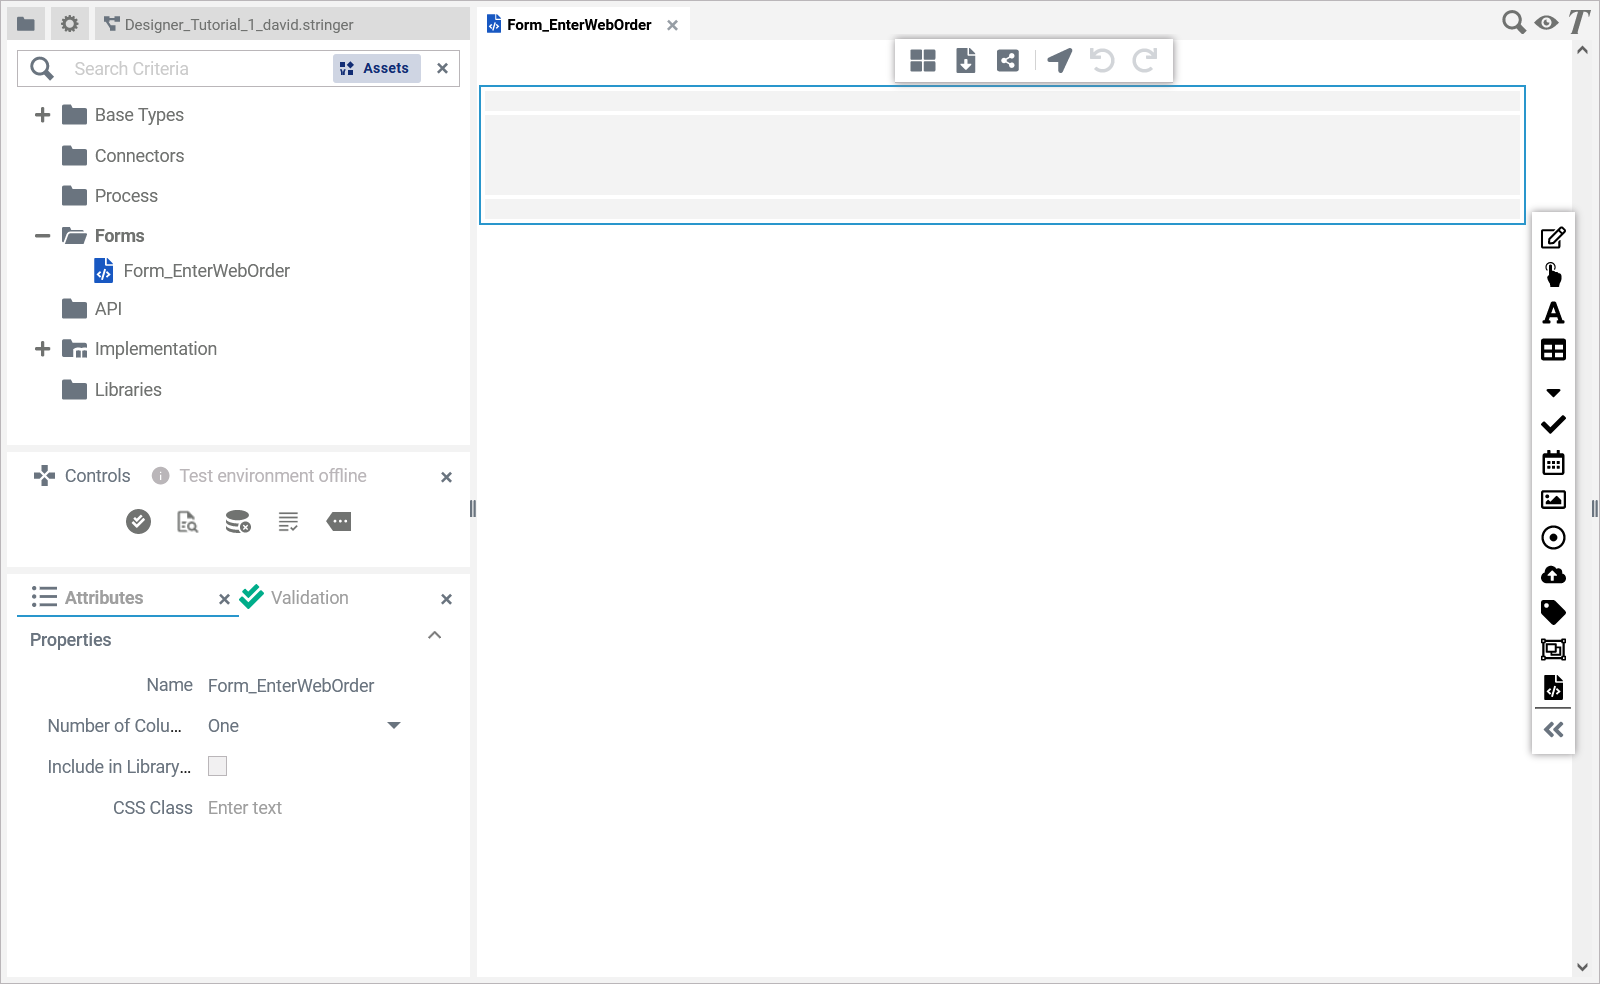Click the cloud upload element icon
The image size is (1600, 984).
(x=1553, y=575)
